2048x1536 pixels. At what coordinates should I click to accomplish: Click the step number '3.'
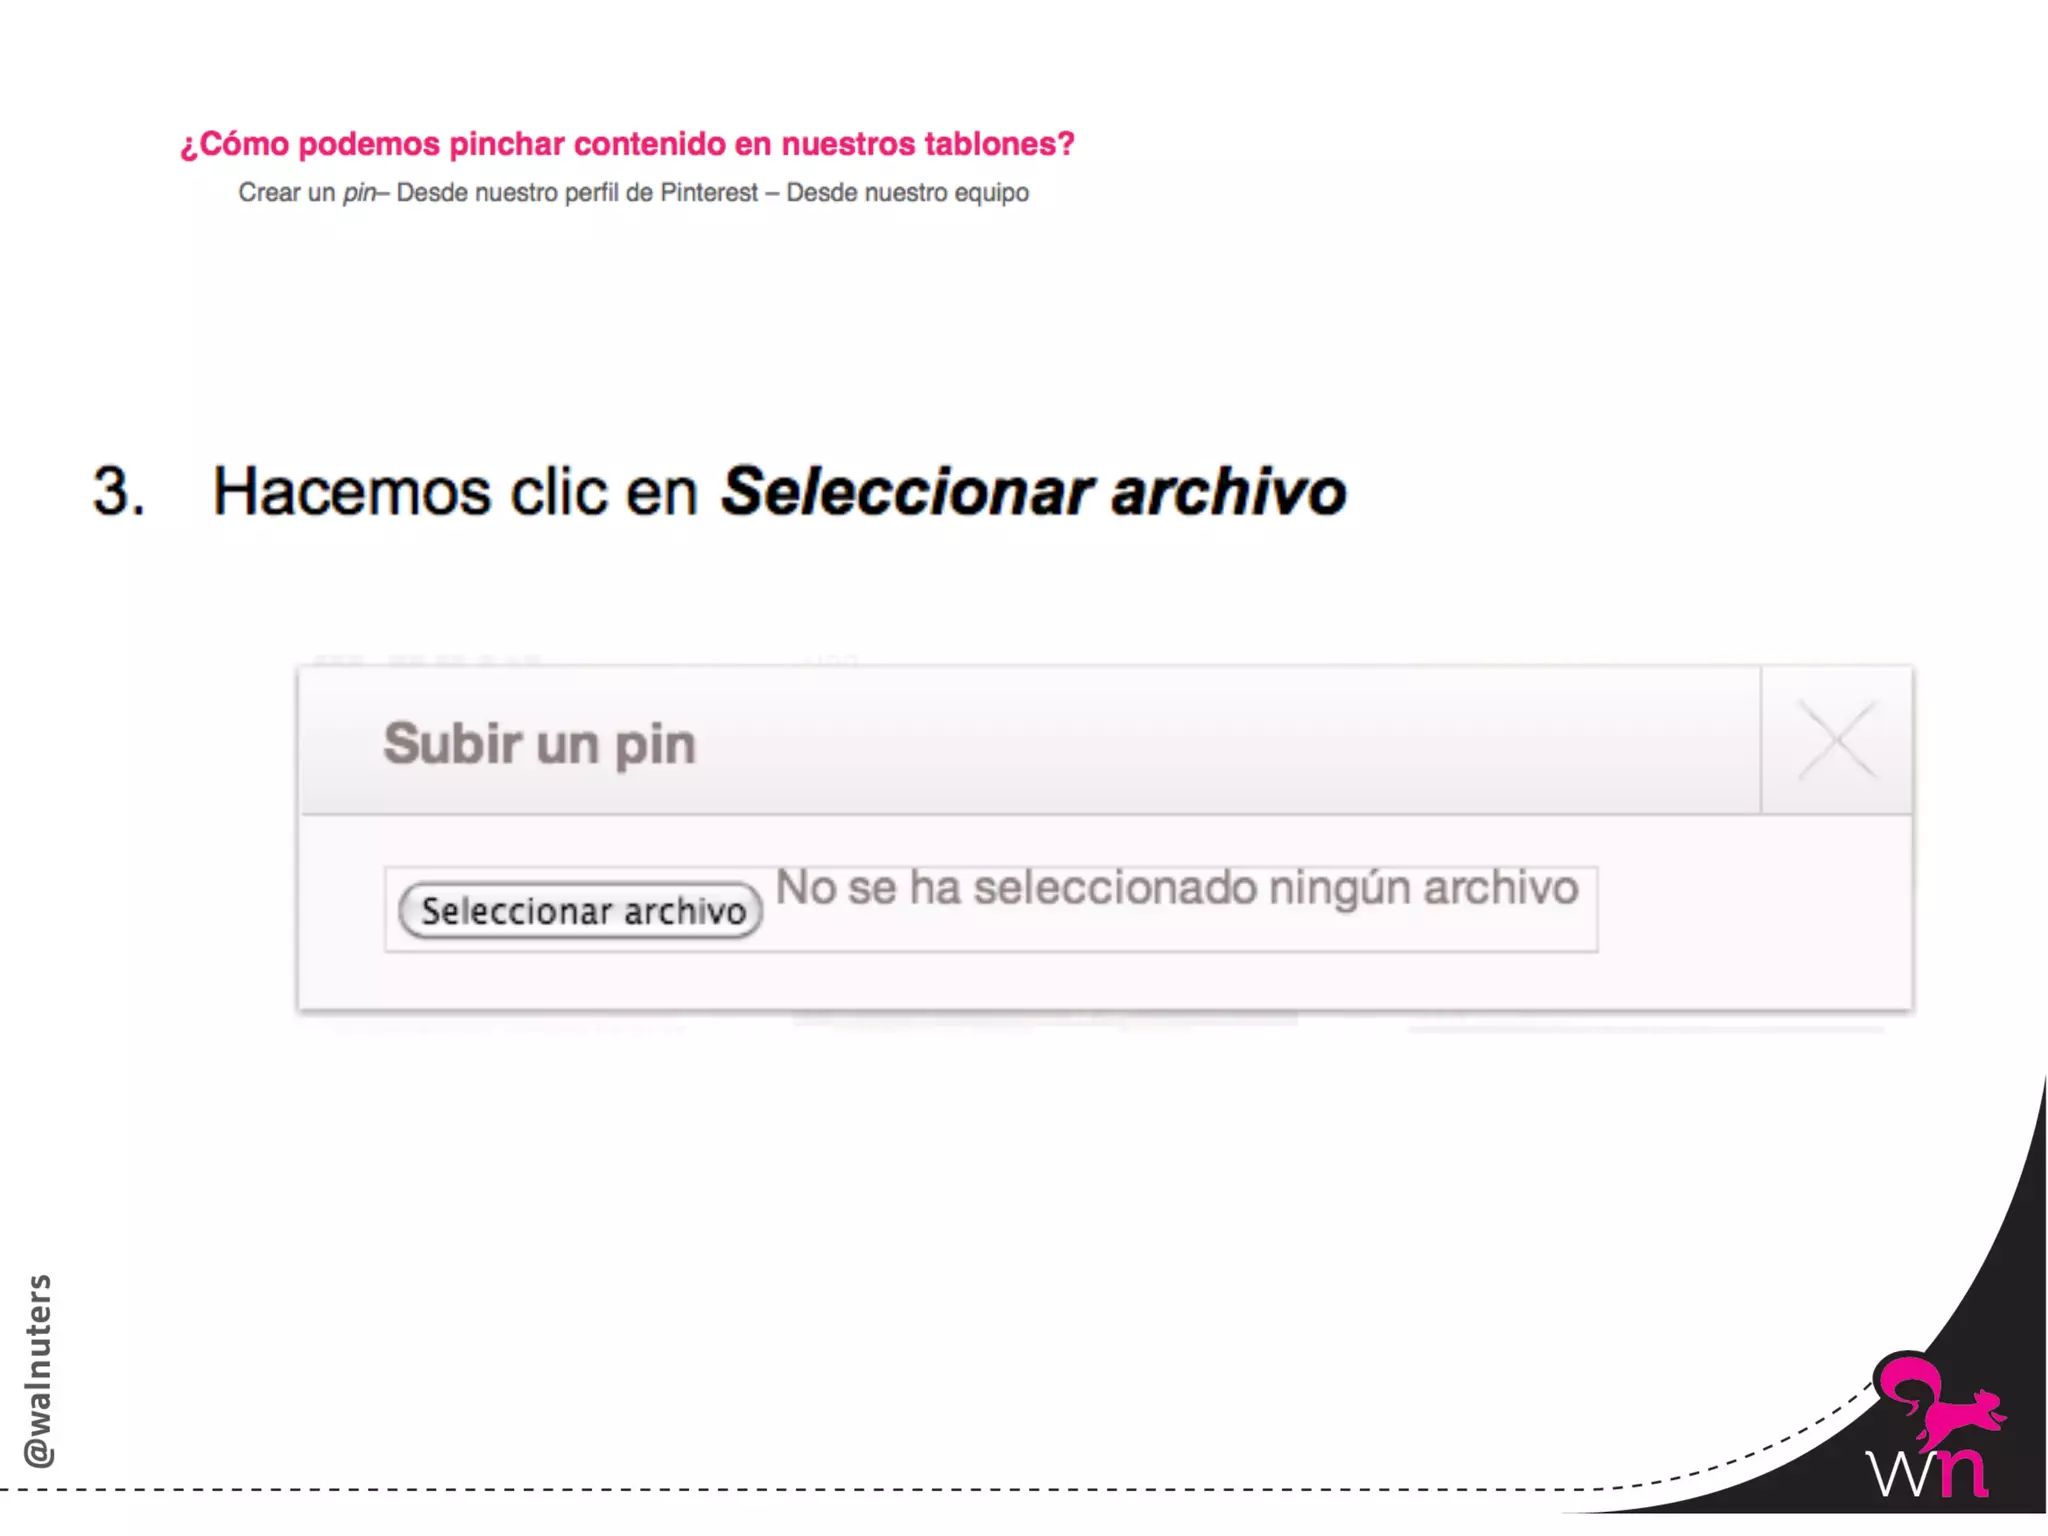119,492
